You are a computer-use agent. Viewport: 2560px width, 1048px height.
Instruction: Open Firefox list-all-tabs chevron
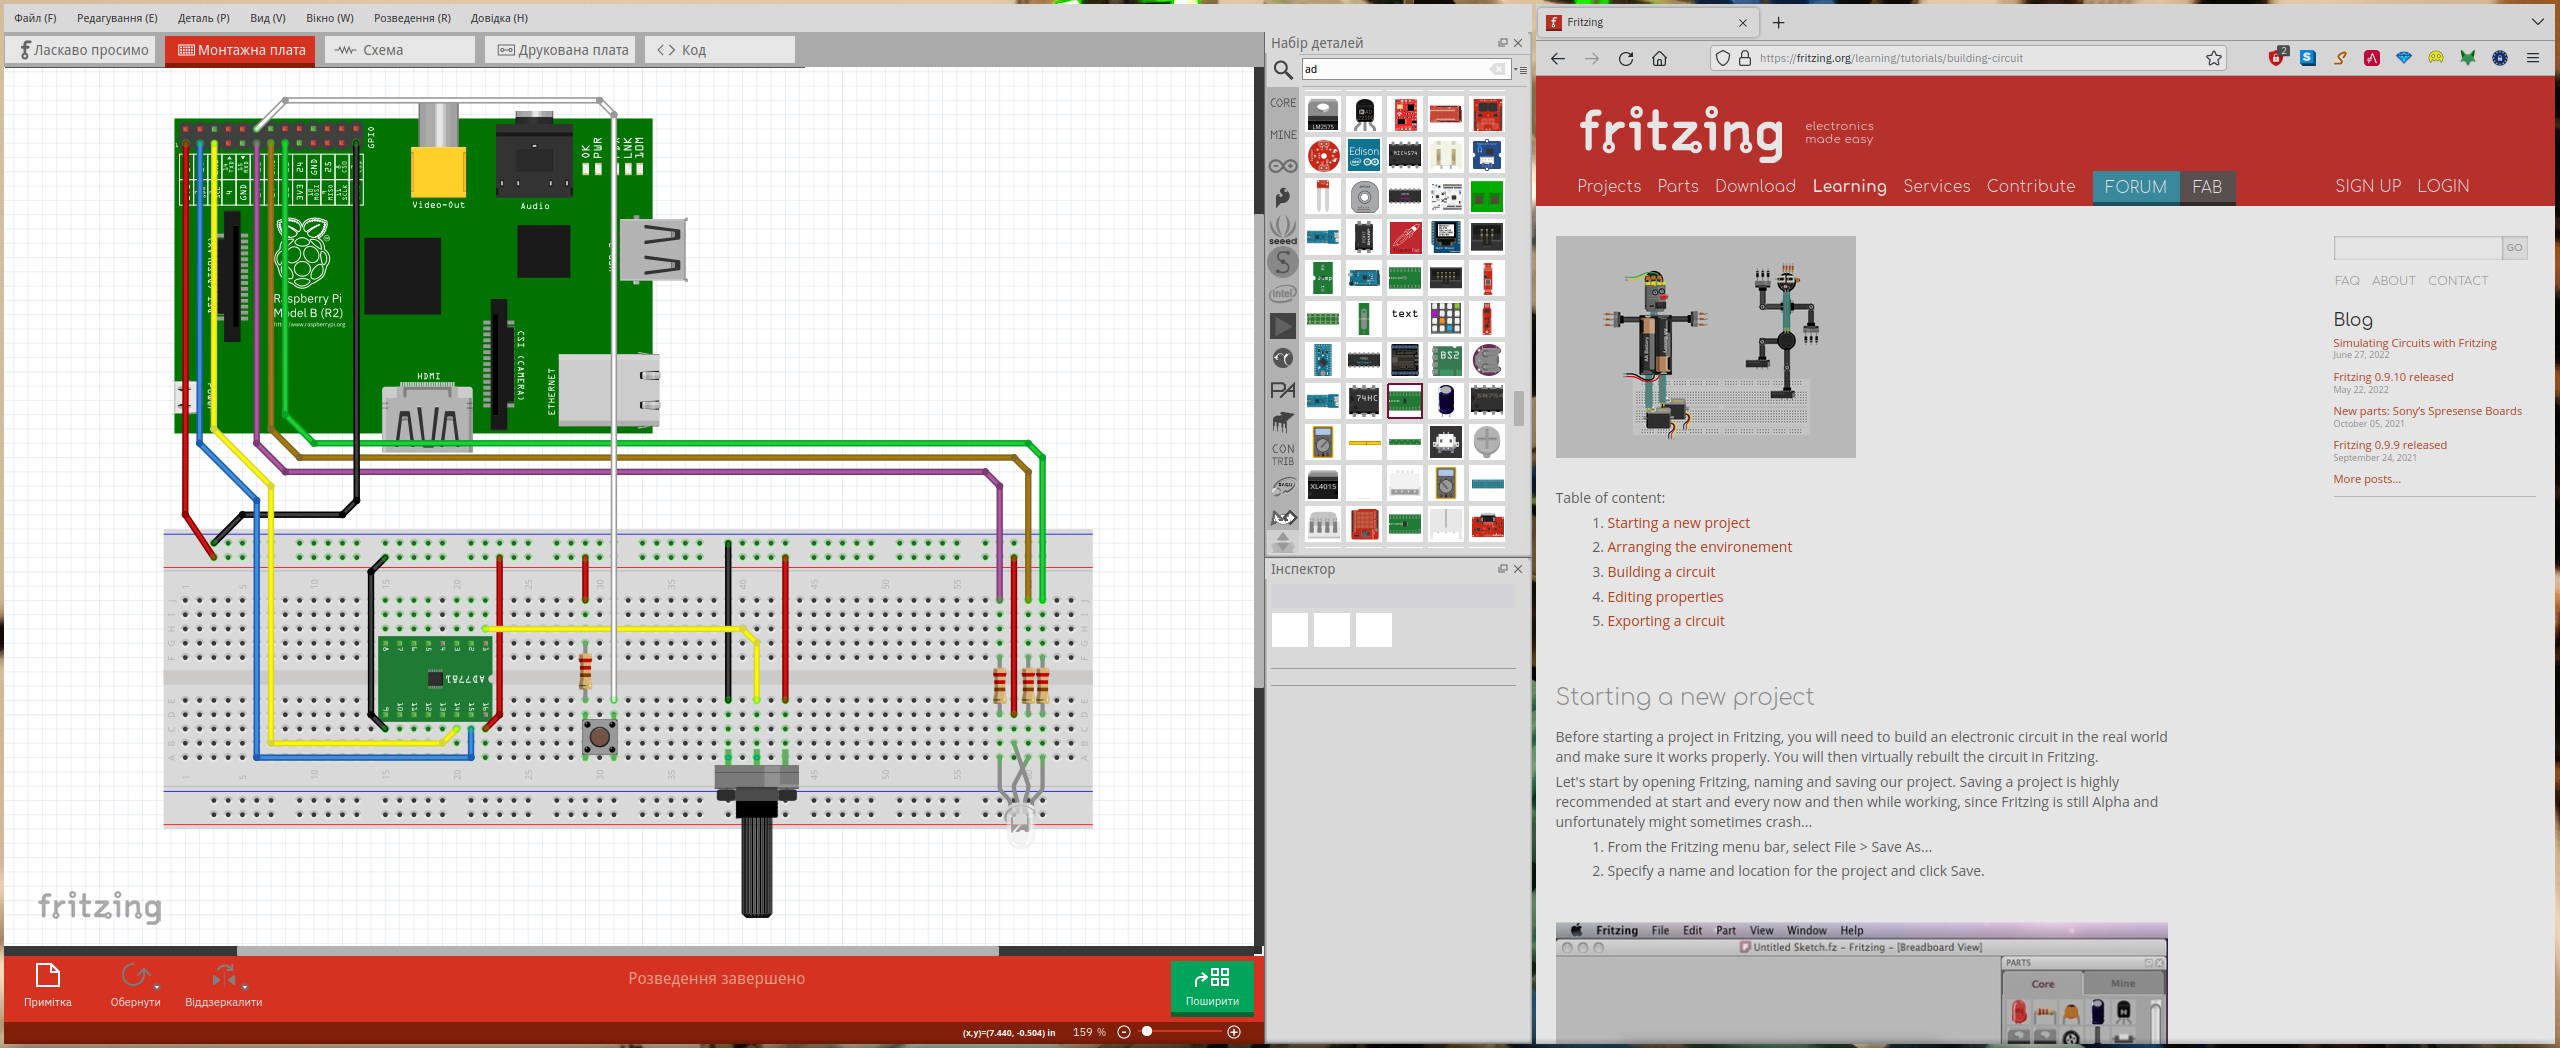(x=2538, y=22)
